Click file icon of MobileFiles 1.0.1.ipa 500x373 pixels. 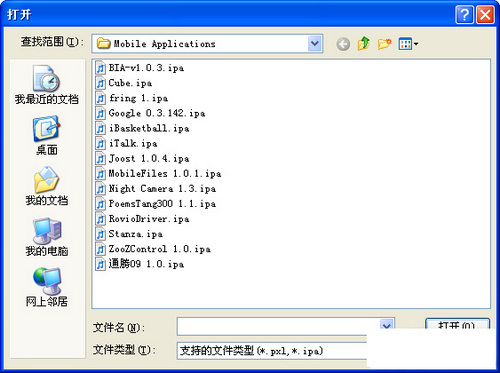[x=100, y=174]
